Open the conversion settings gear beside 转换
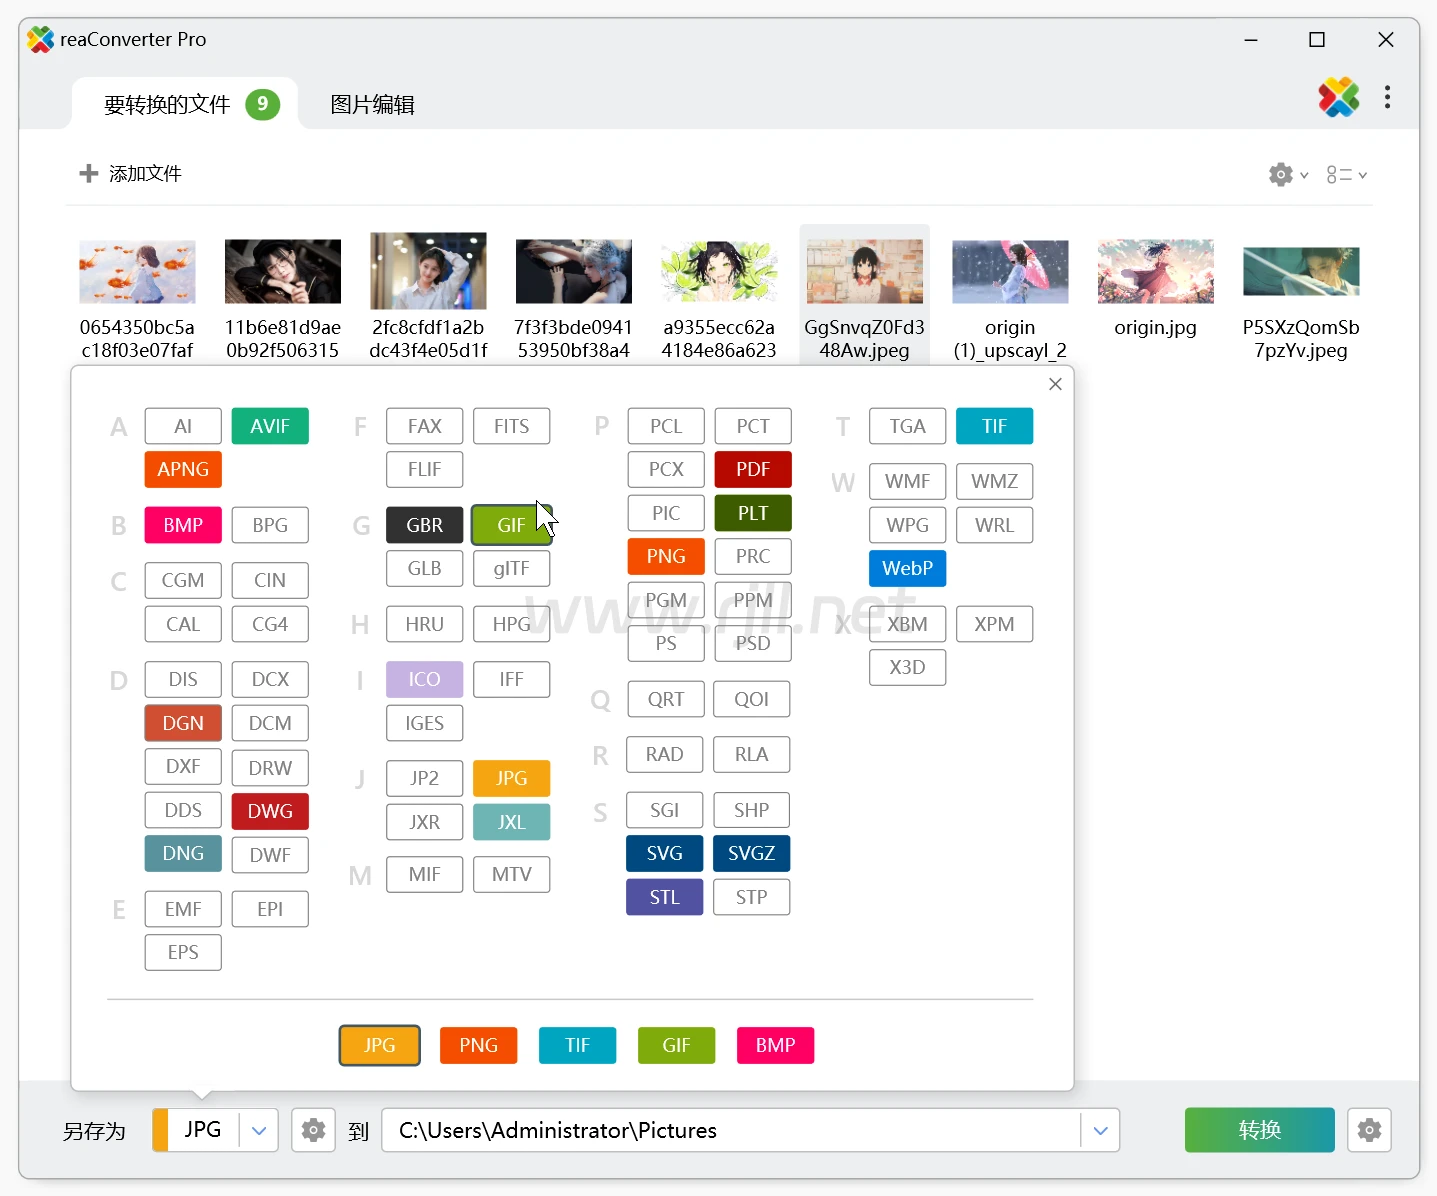Image resolution: width=1437 pixels, height=1196 pixels. coord(1369,1130)
